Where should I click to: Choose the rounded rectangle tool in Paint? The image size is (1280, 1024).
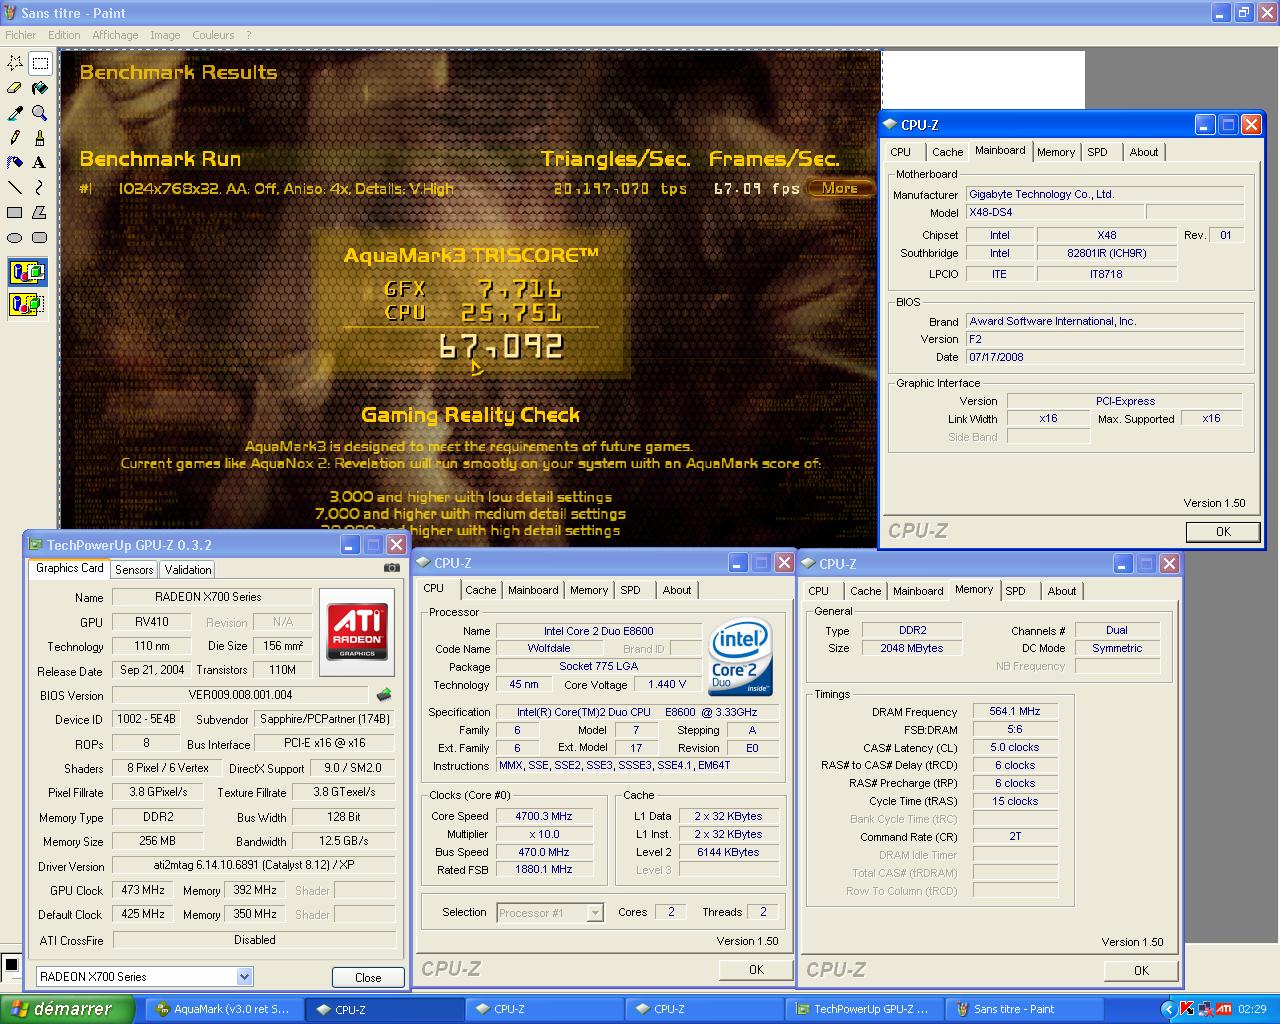point(40,237)
